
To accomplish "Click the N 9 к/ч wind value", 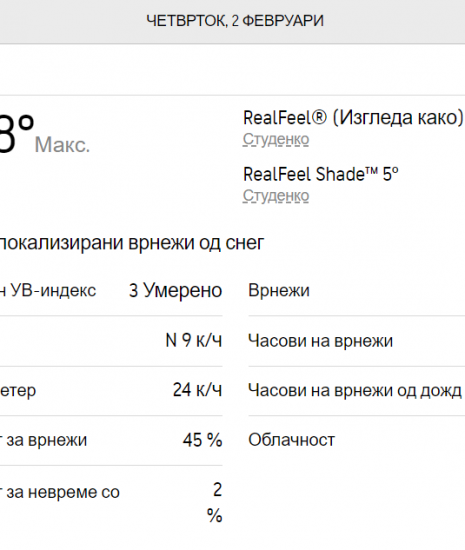I will point(194,340).
